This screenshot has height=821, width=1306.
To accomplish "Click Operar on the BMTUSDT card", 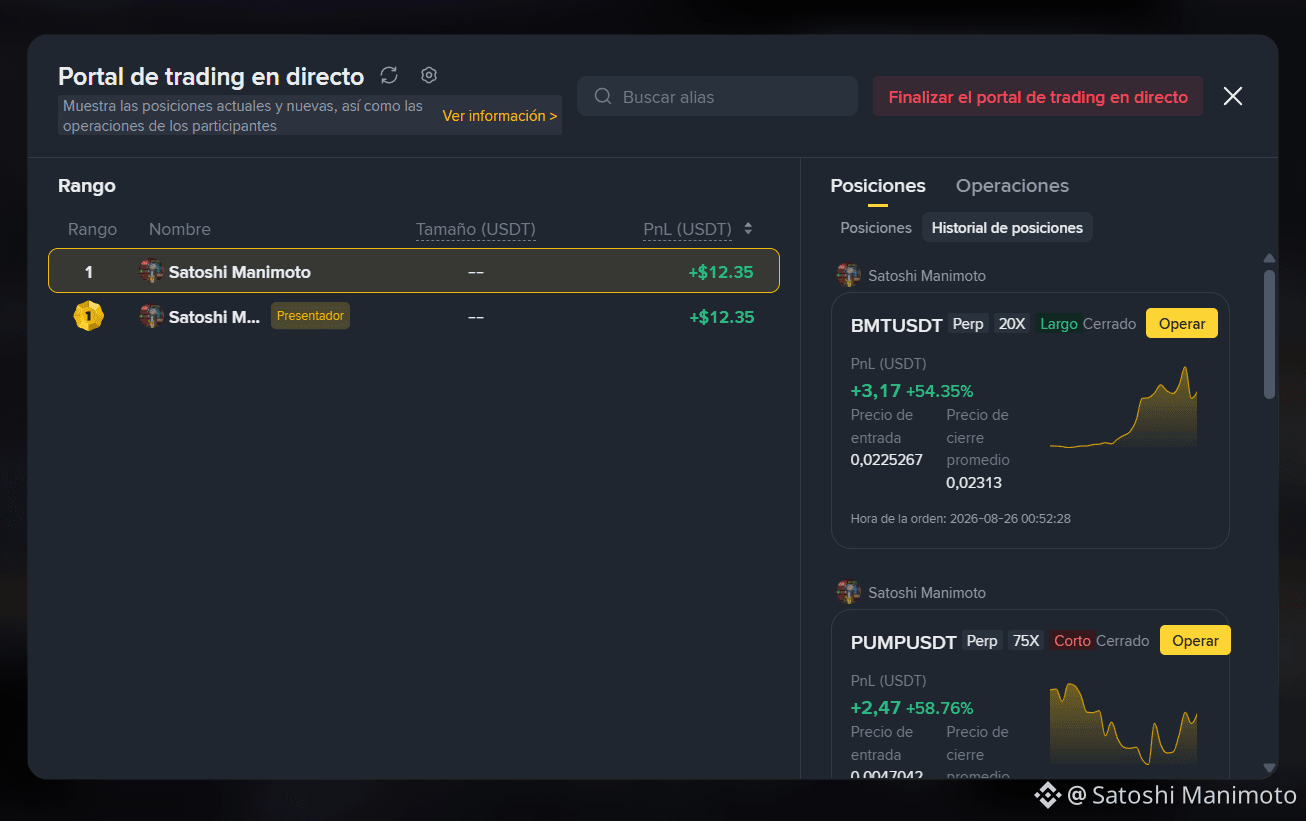I will coord(1182,324).
